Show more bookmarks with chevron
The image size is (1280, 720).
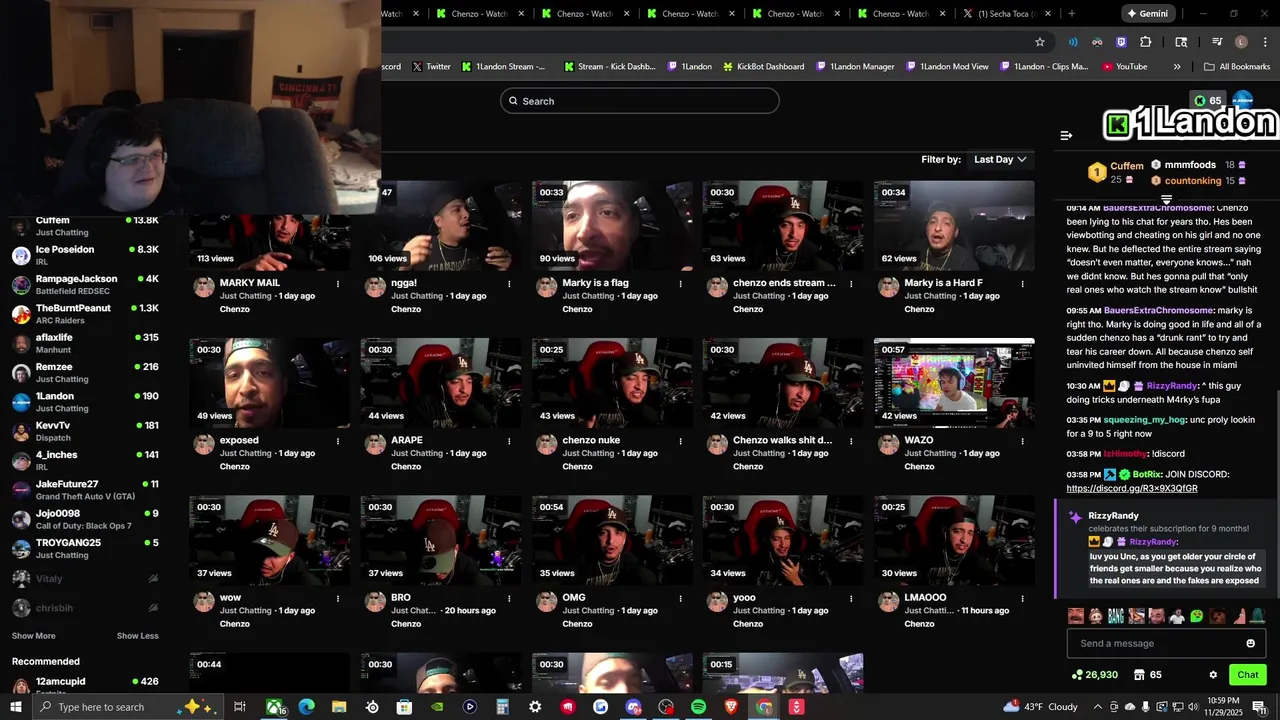point(1177,67)
